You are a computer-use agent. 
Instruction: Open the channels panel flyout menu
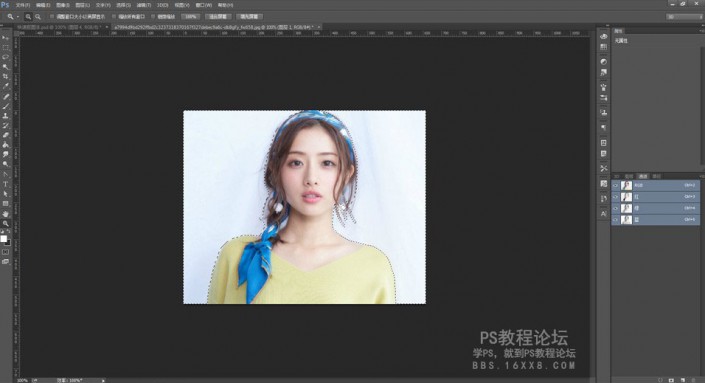coord(702,176)
